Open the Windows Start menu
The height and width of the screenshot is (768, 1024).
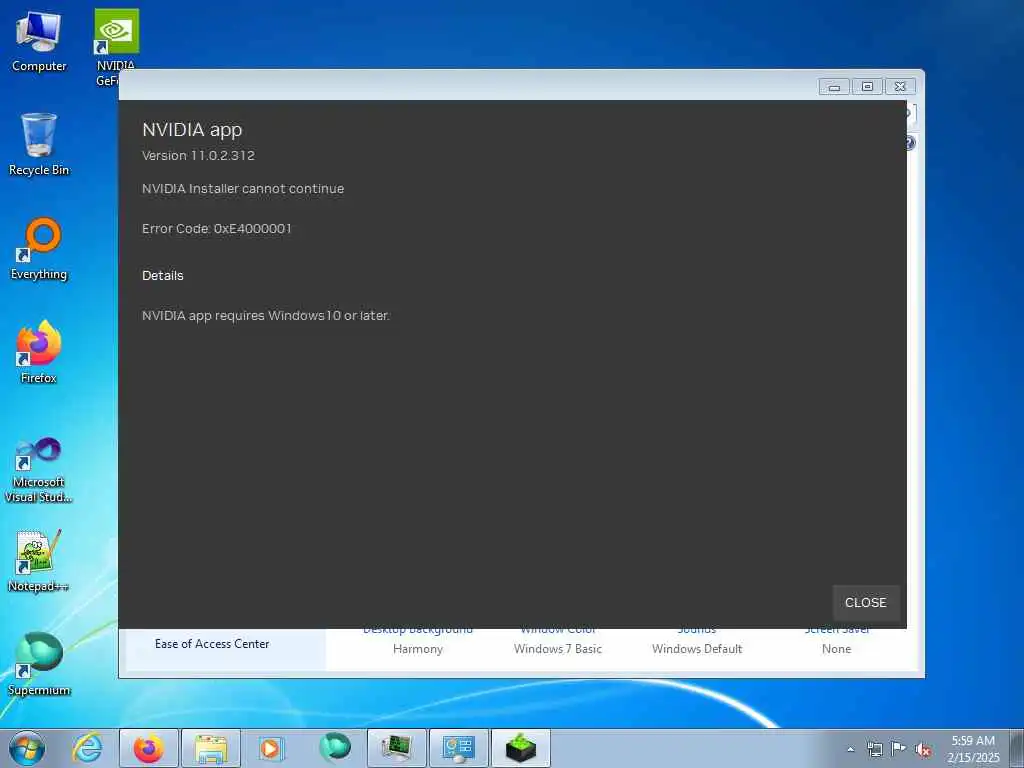pyautogui.click(x=27, y=748)
